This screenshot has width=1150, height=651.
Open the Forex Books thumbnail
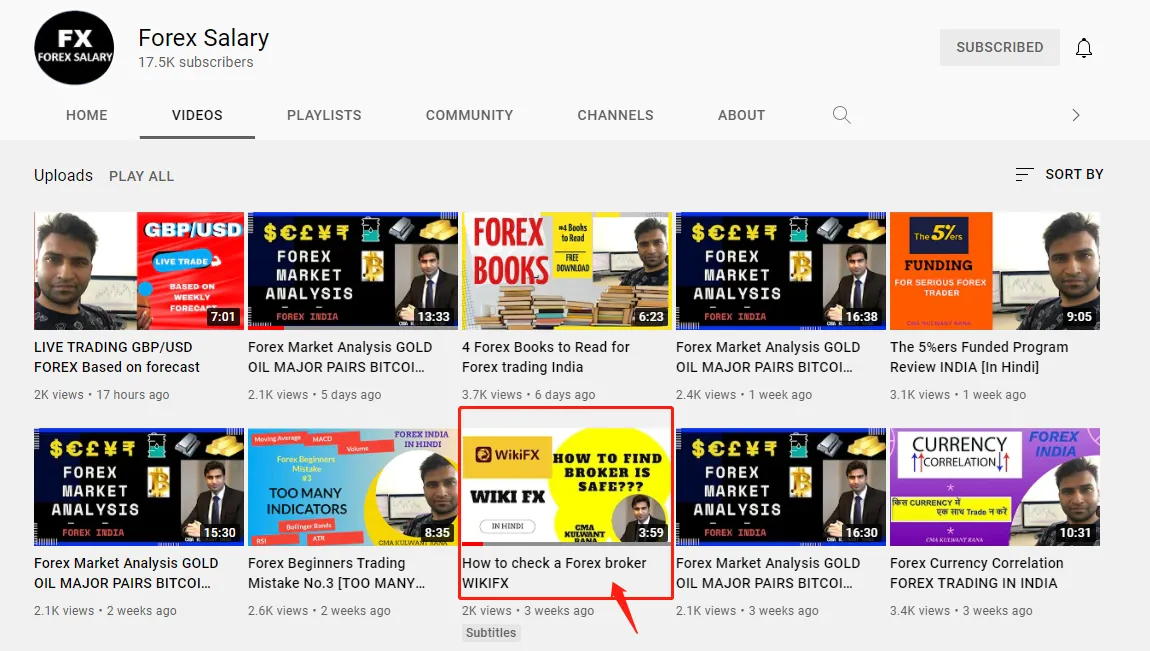pos(567,271)
